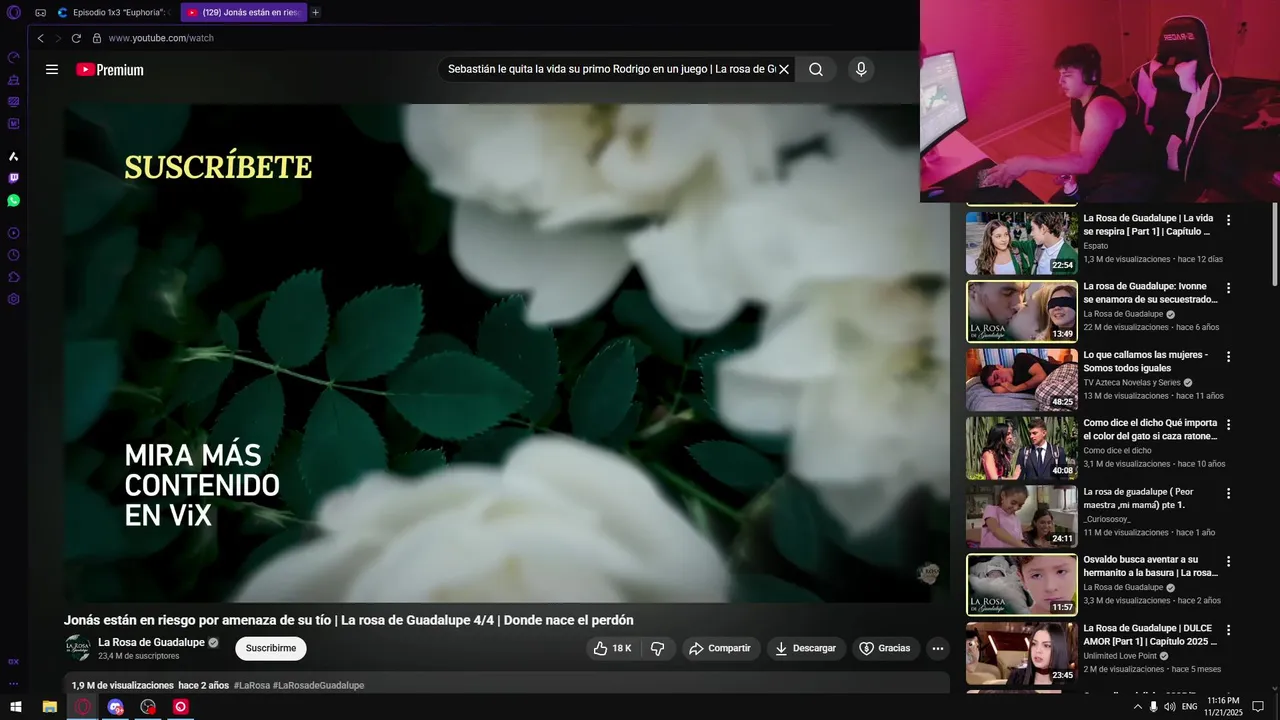
Task: Open the Windows Start menu
Action: coord(16,707)
